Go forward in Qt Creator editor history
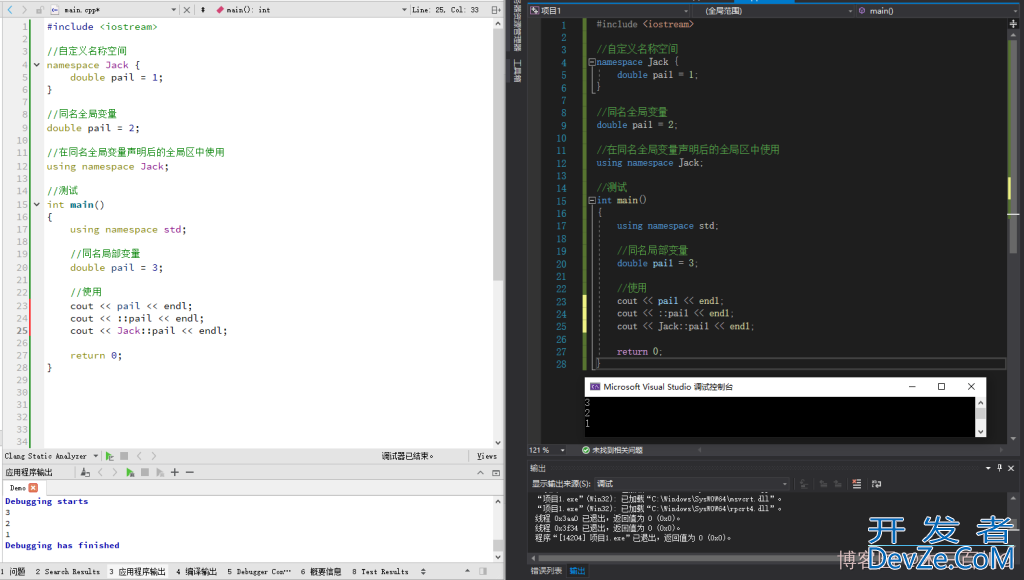 [x=24, y=10]
